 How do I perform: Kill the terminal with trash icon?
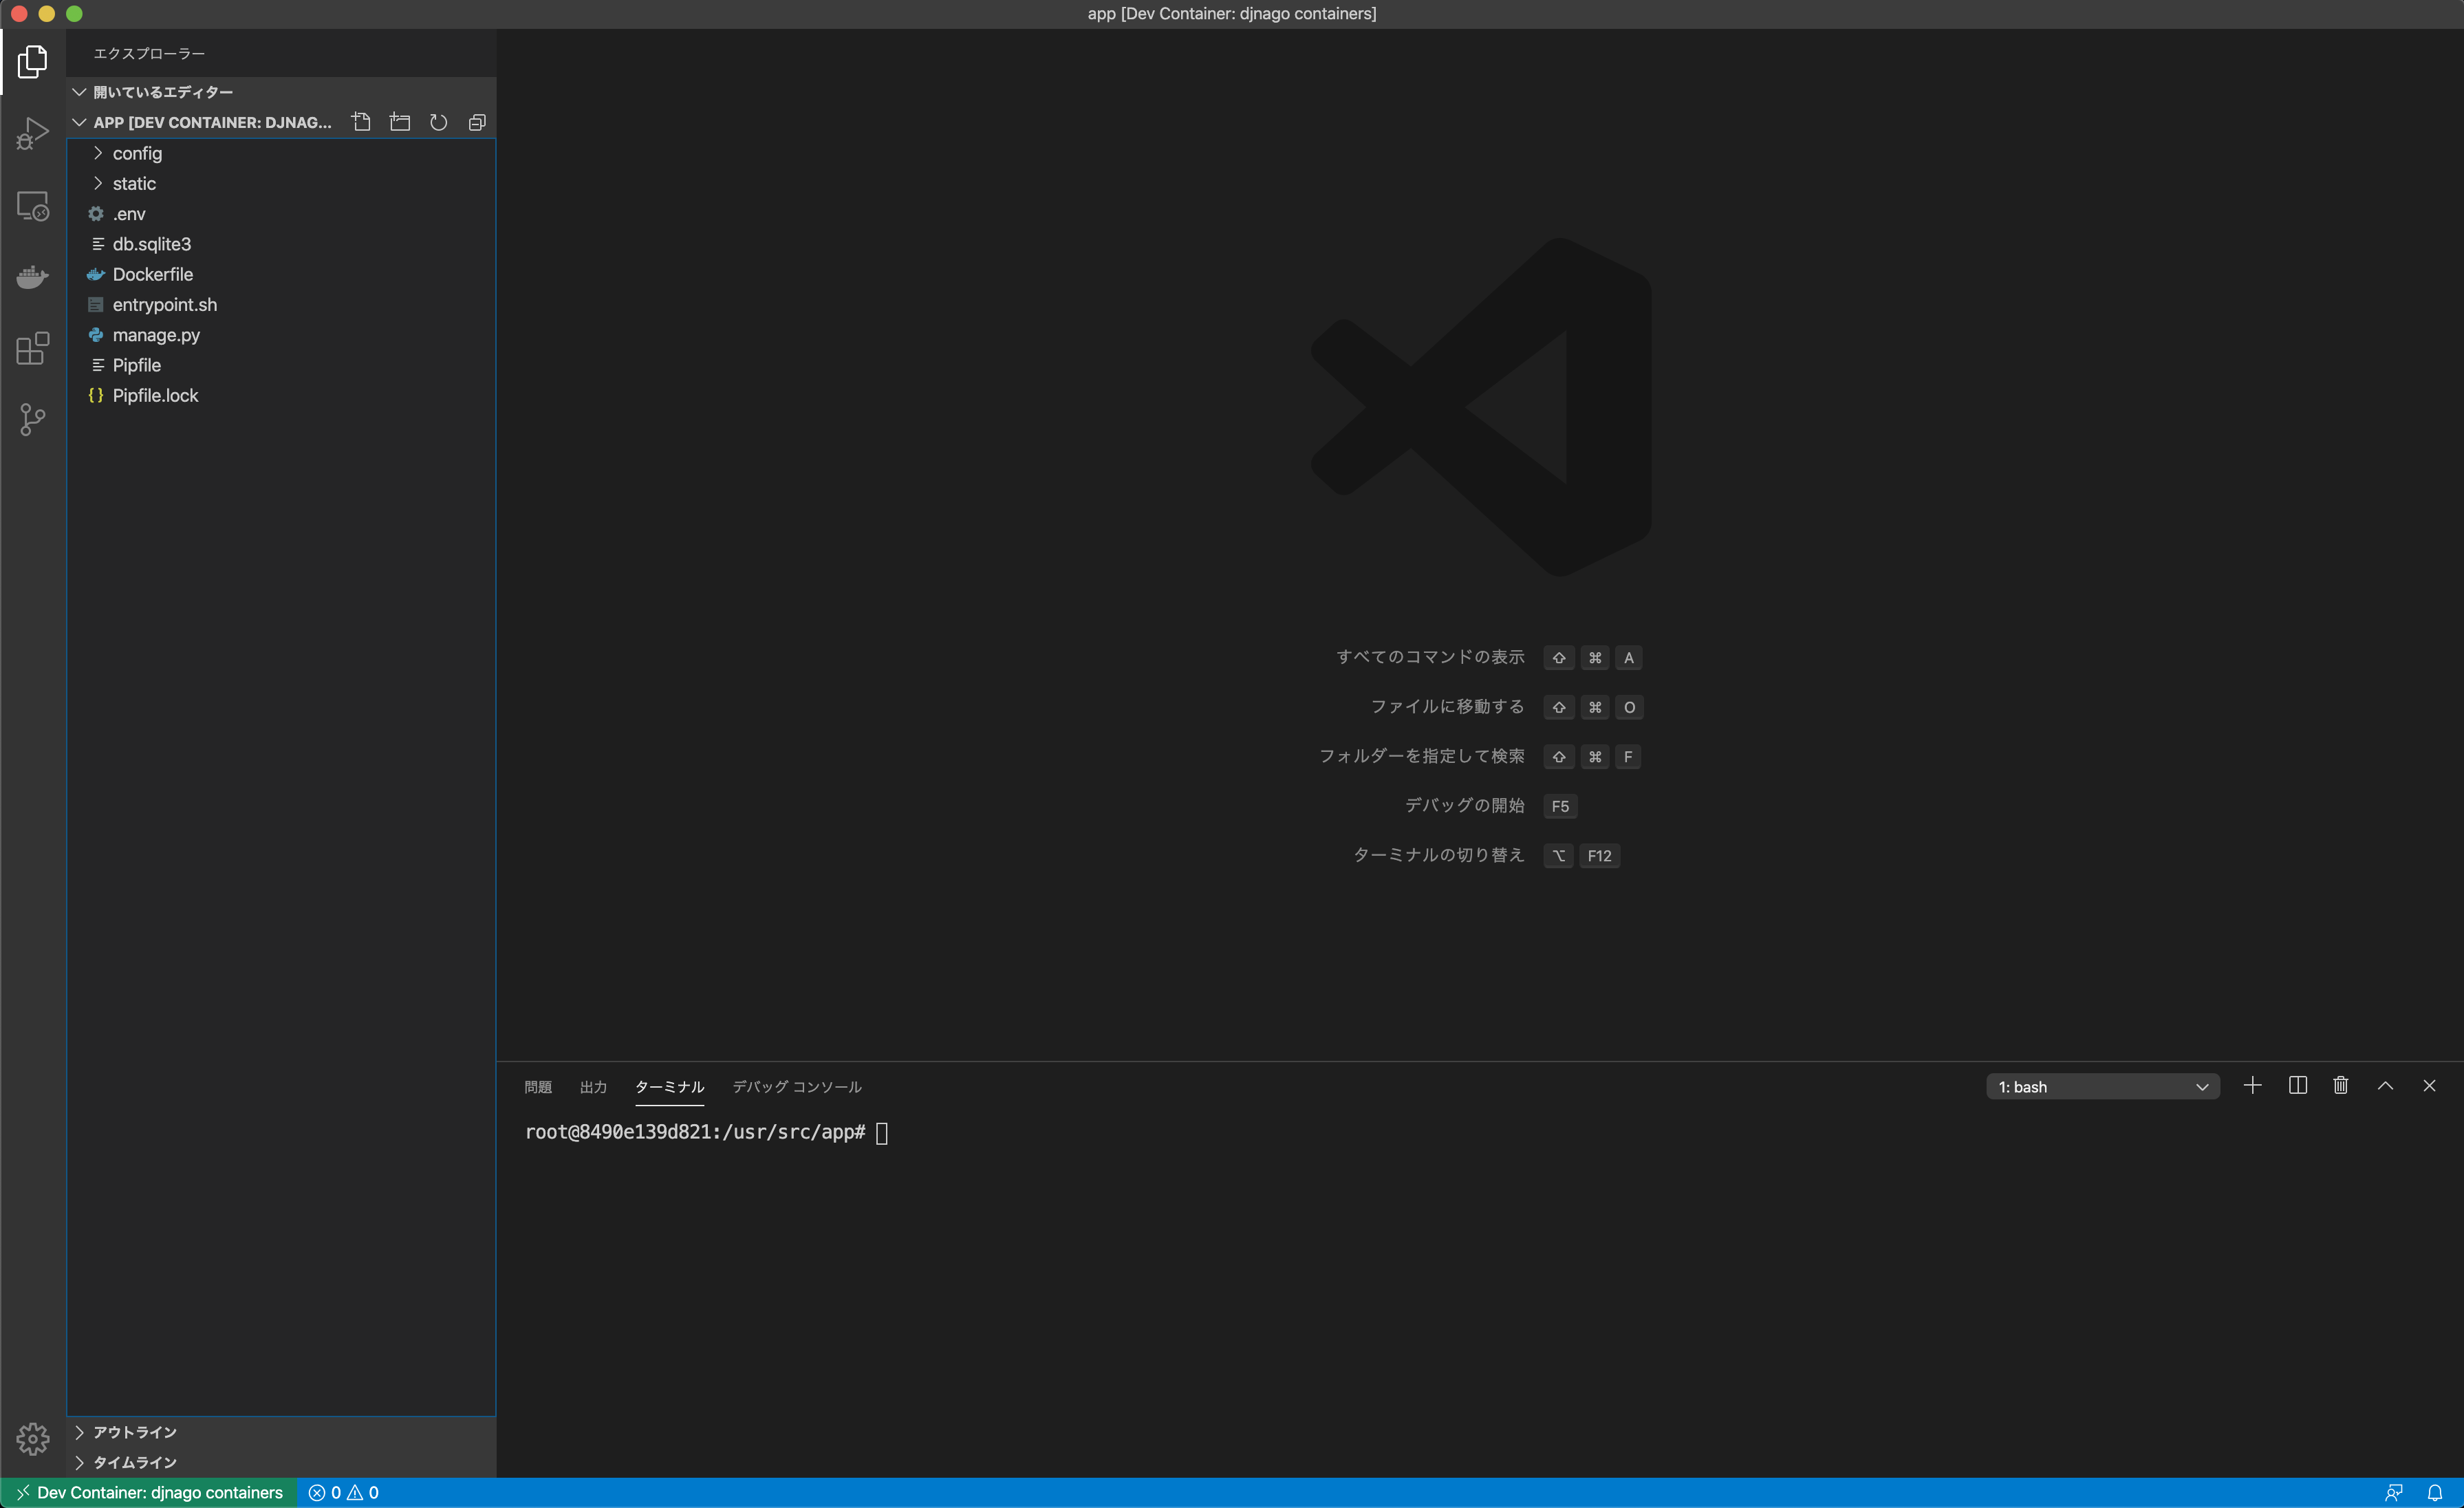click(2341, 1086)
